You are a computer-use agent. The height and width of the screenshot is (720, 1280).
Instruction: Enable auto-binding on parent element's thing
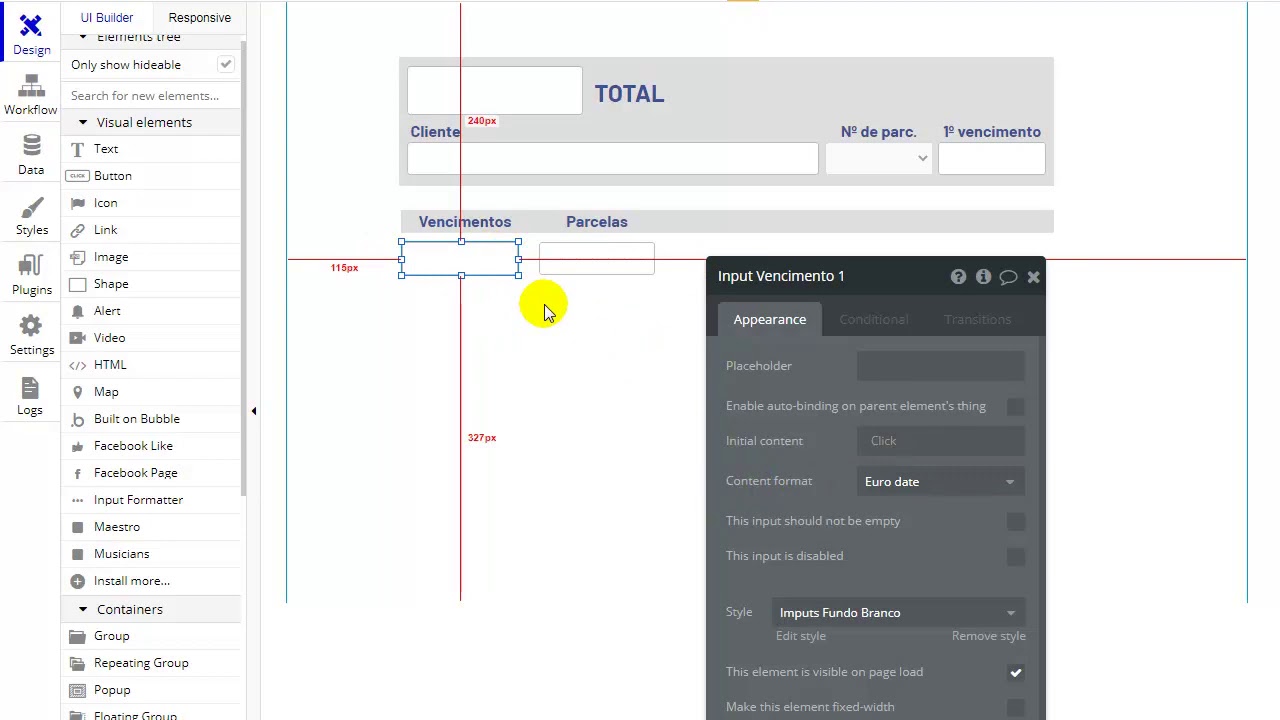(1015, 407)
